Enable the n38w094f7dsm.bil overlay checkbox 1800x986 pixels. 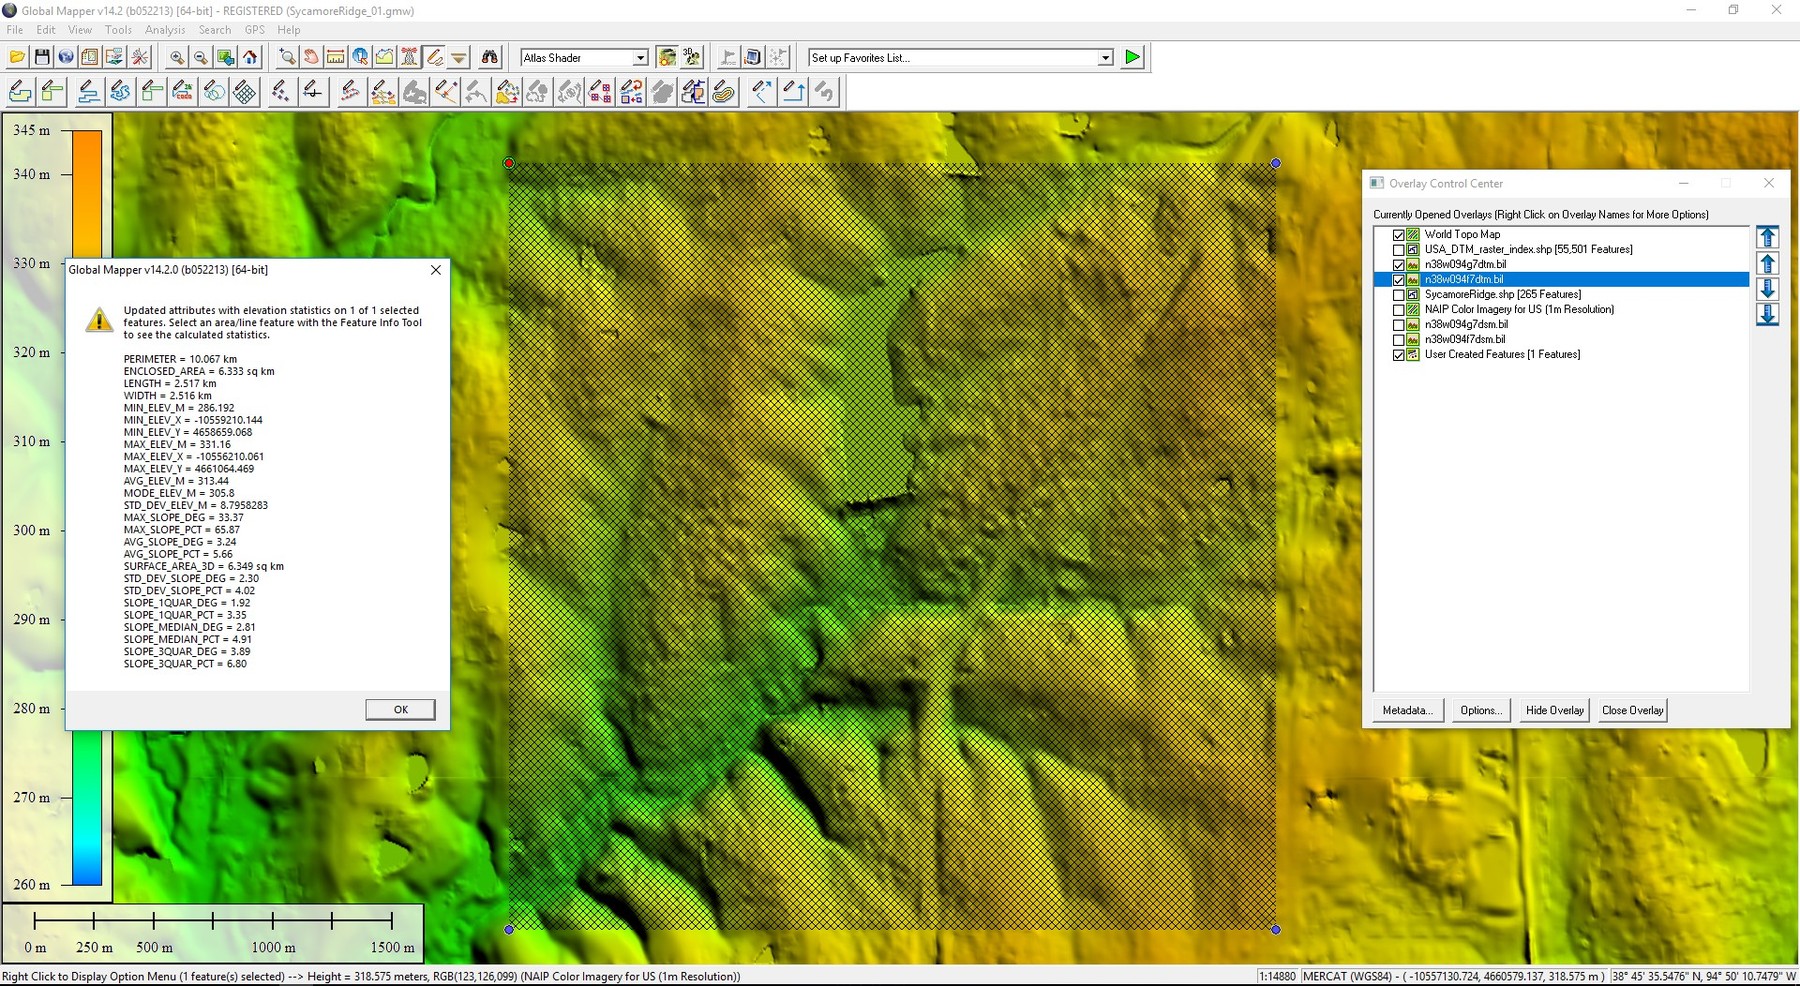tap(1399, 340)
